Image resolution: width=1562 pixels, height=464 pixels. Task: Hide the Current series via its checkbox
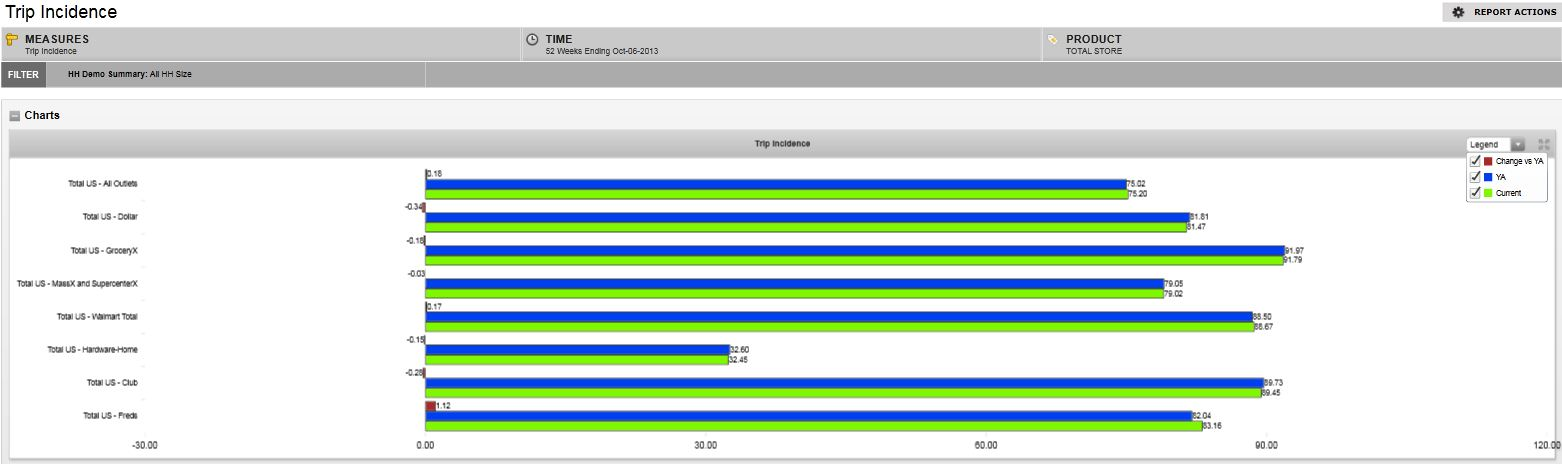pos(1475,193)
